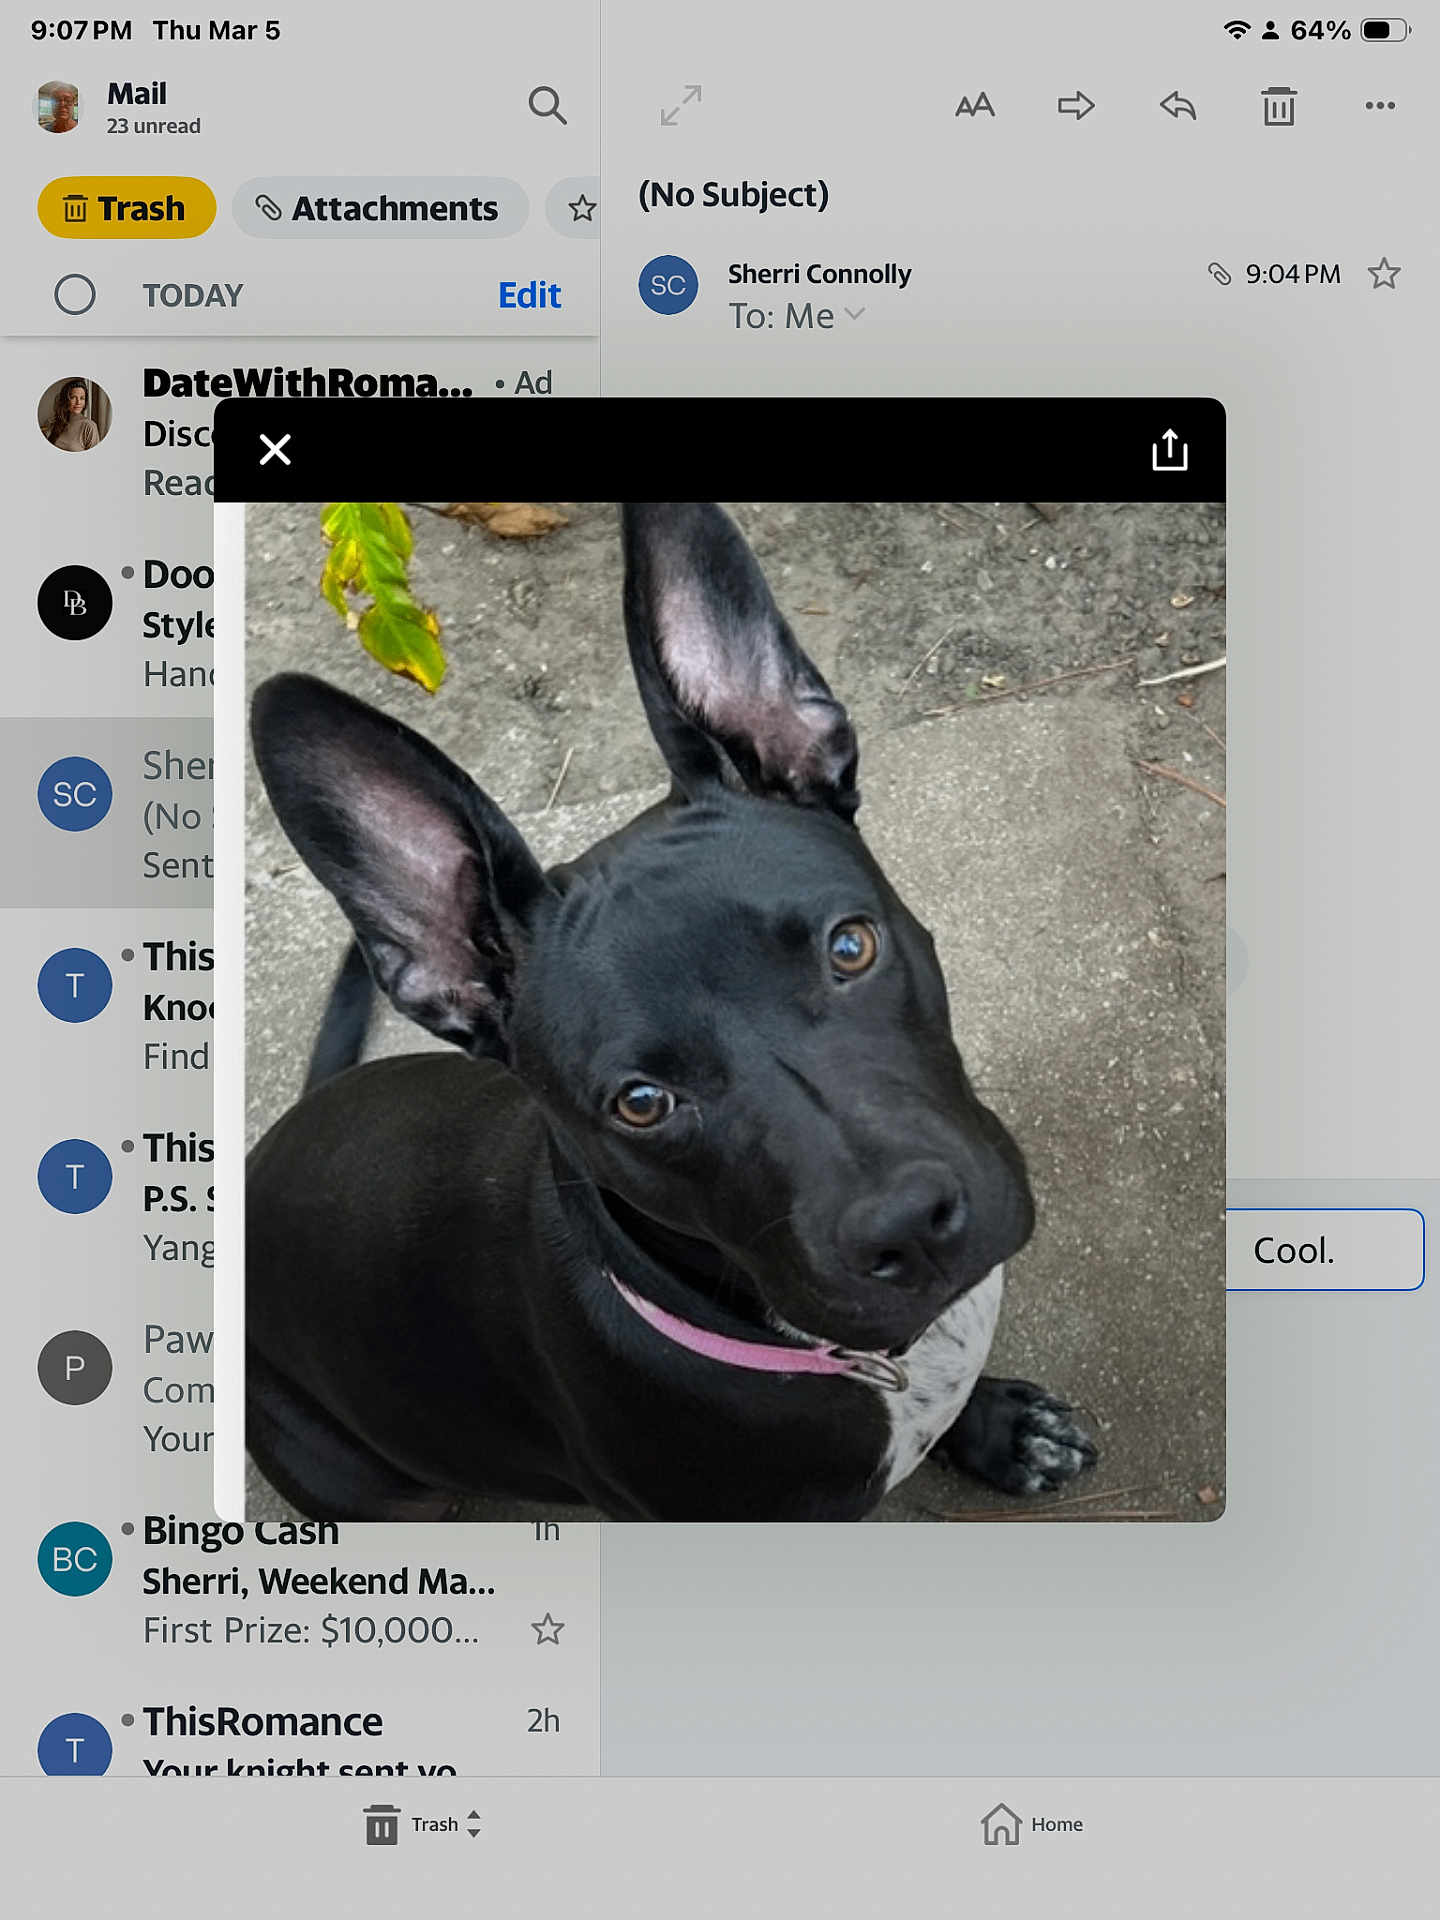The height and width of the screenshot is (1920, 1440).
Task: Select the Trash filter pill
Action: pyautogui.click(x=126, y=208)
